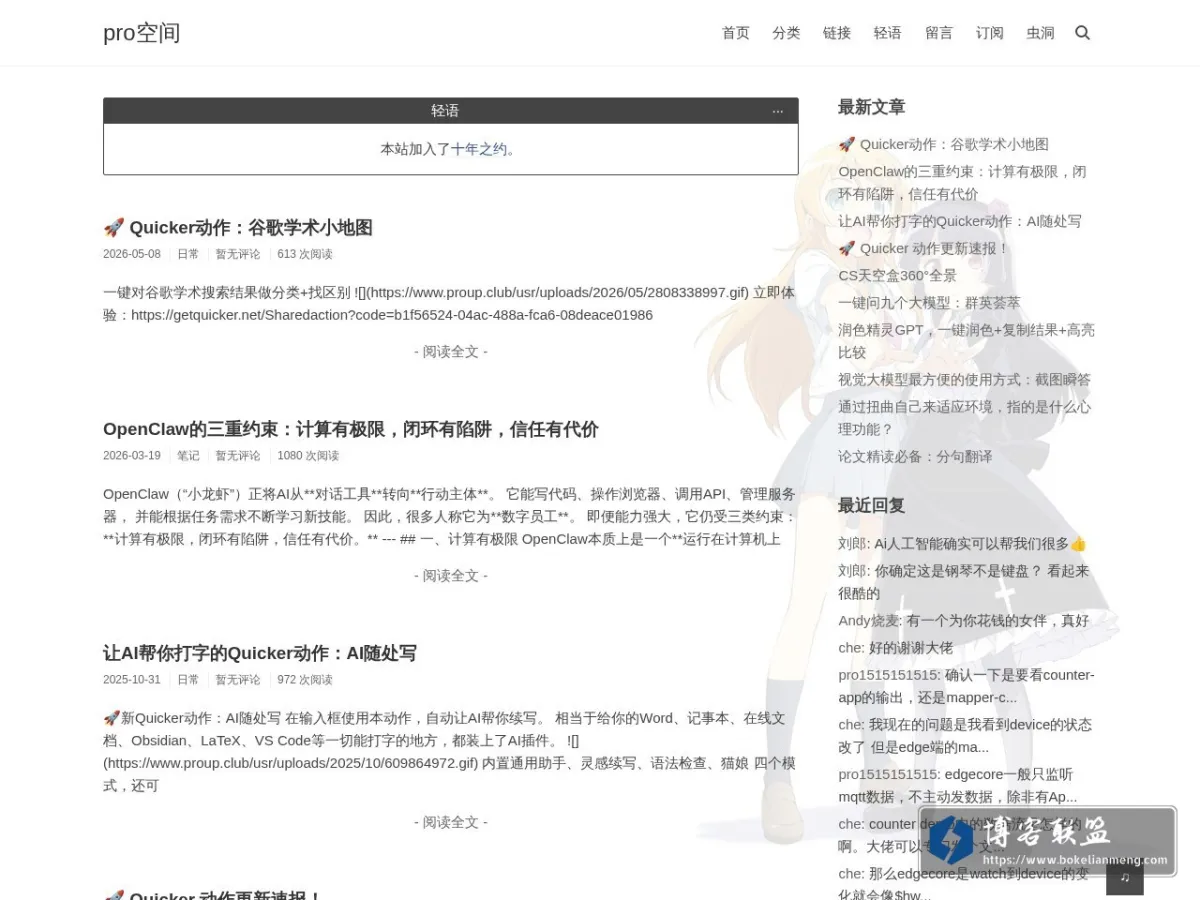
Task: Open 刘郎's reply about AI人工智能
Action: click(x=980, y=544)
